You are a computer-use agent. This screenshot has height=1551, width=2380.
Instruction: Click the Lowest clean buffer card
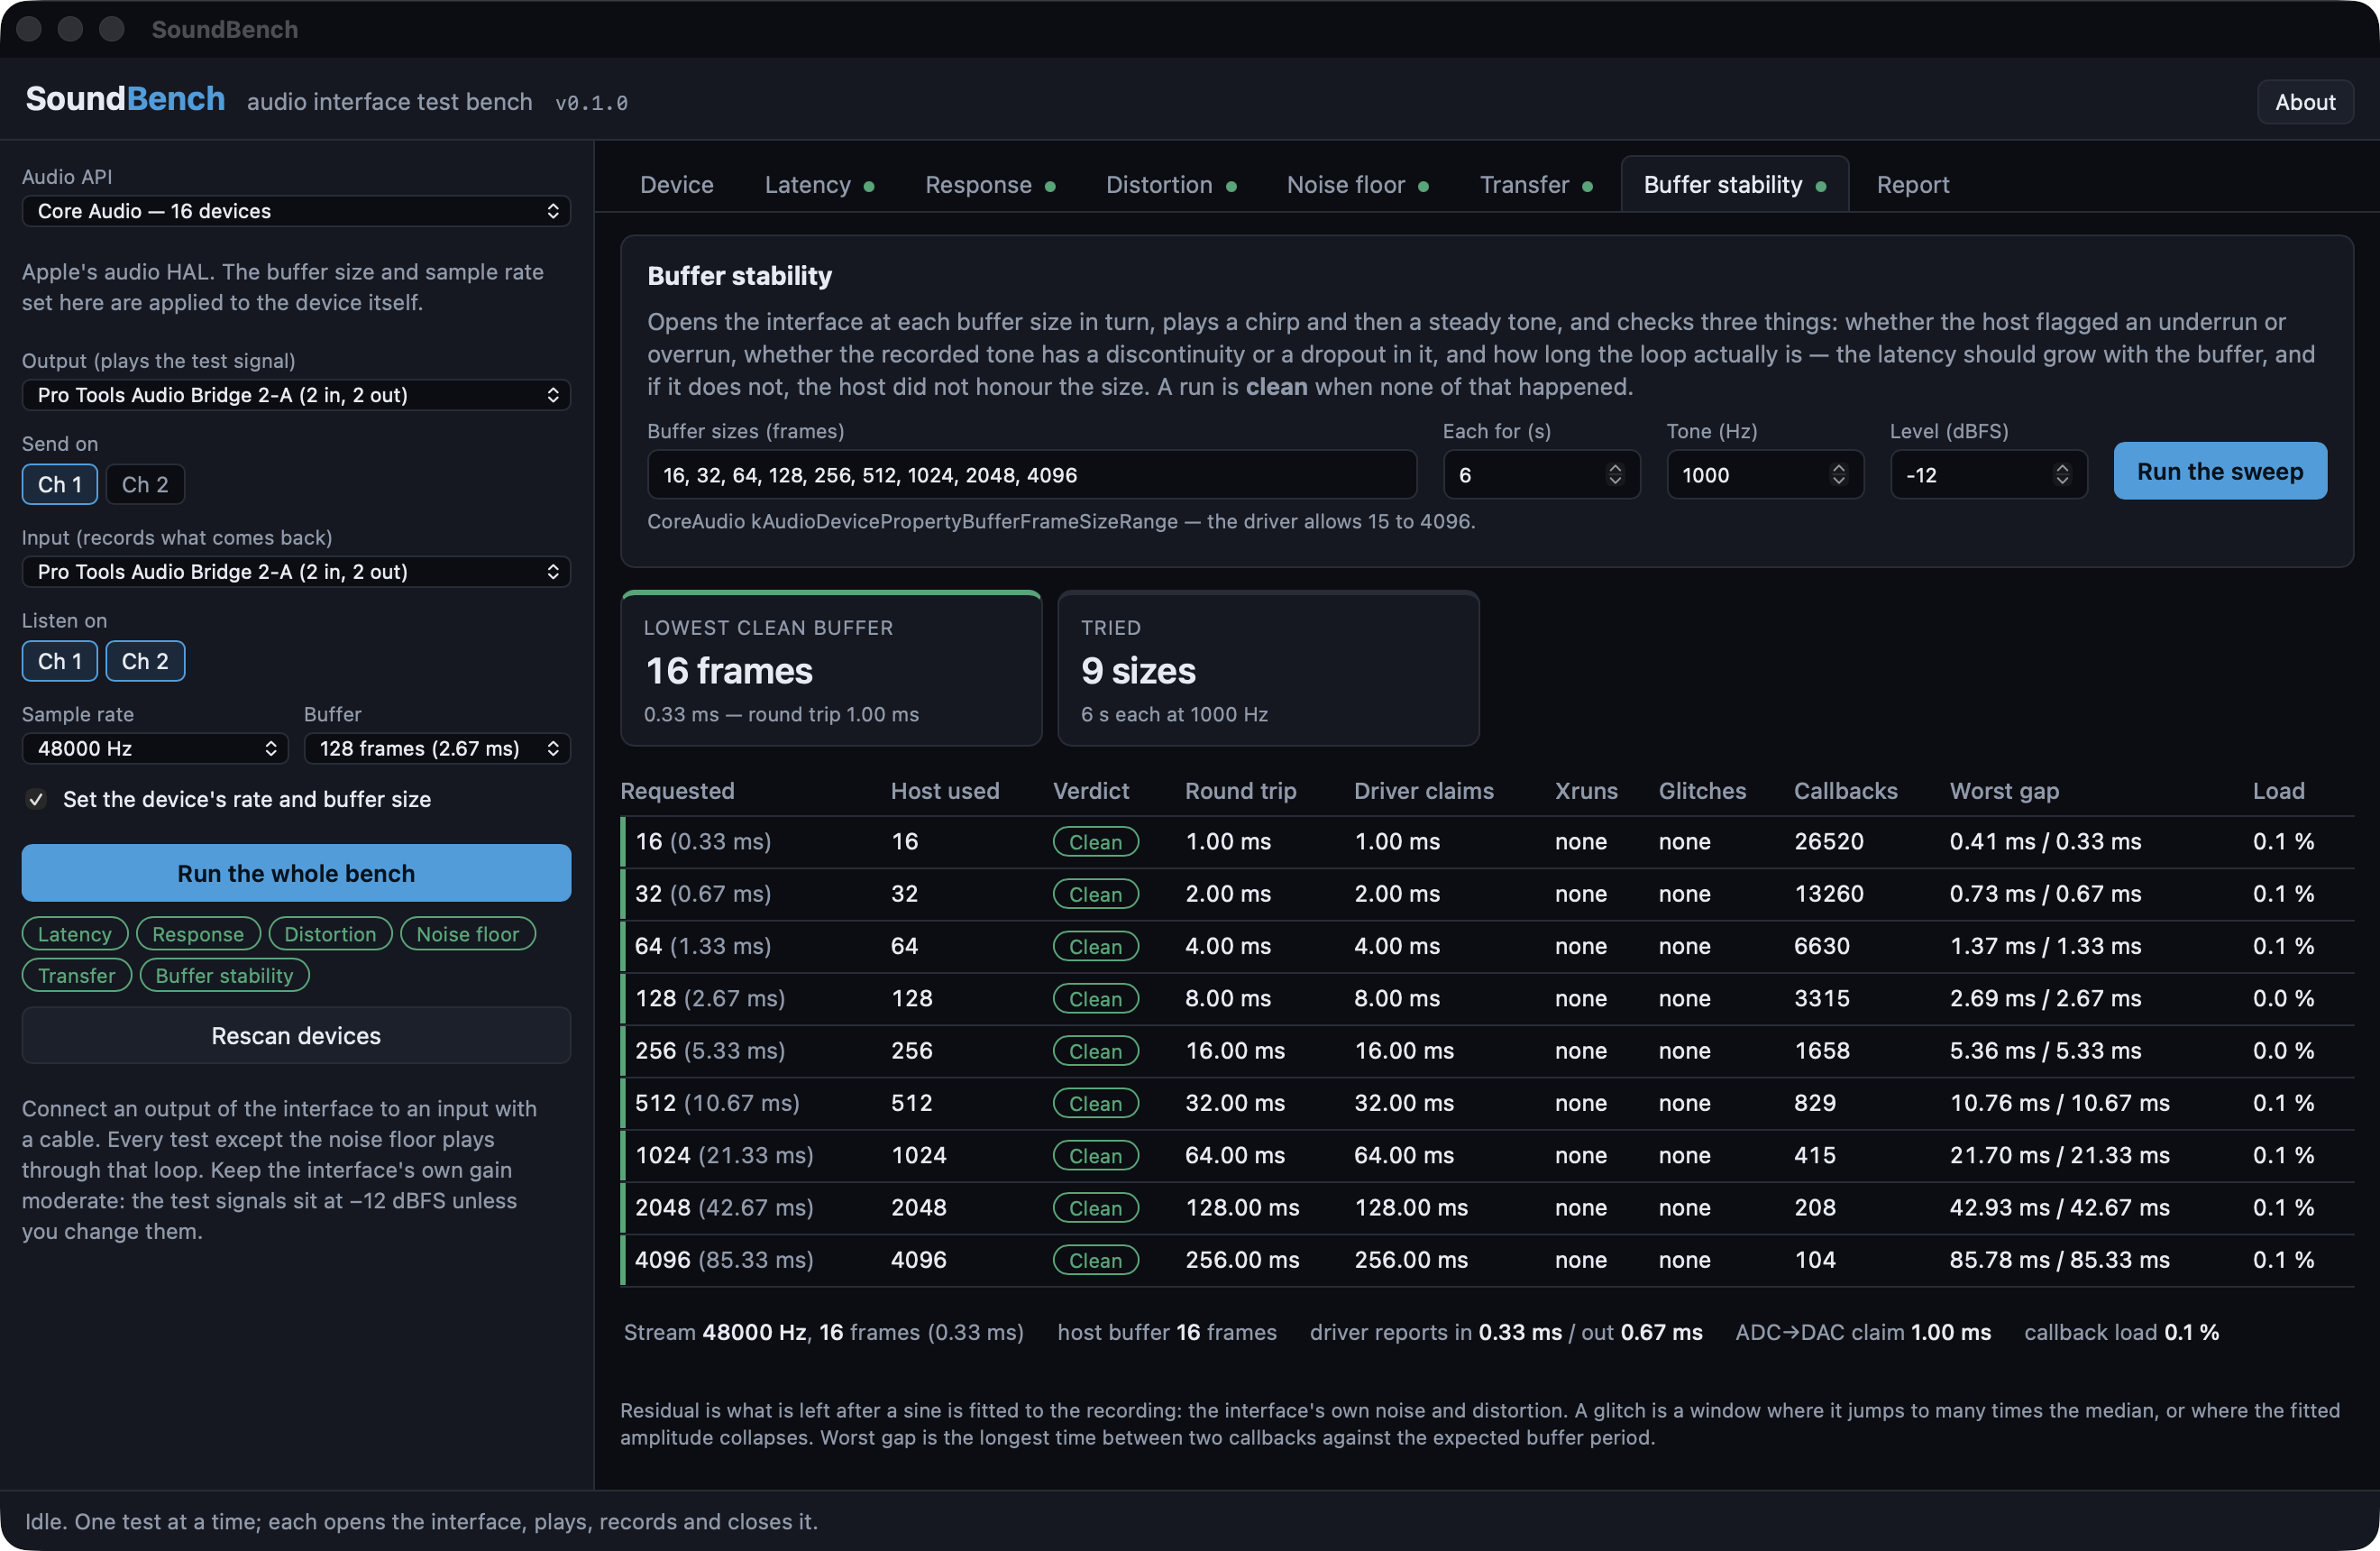point(831,669)
